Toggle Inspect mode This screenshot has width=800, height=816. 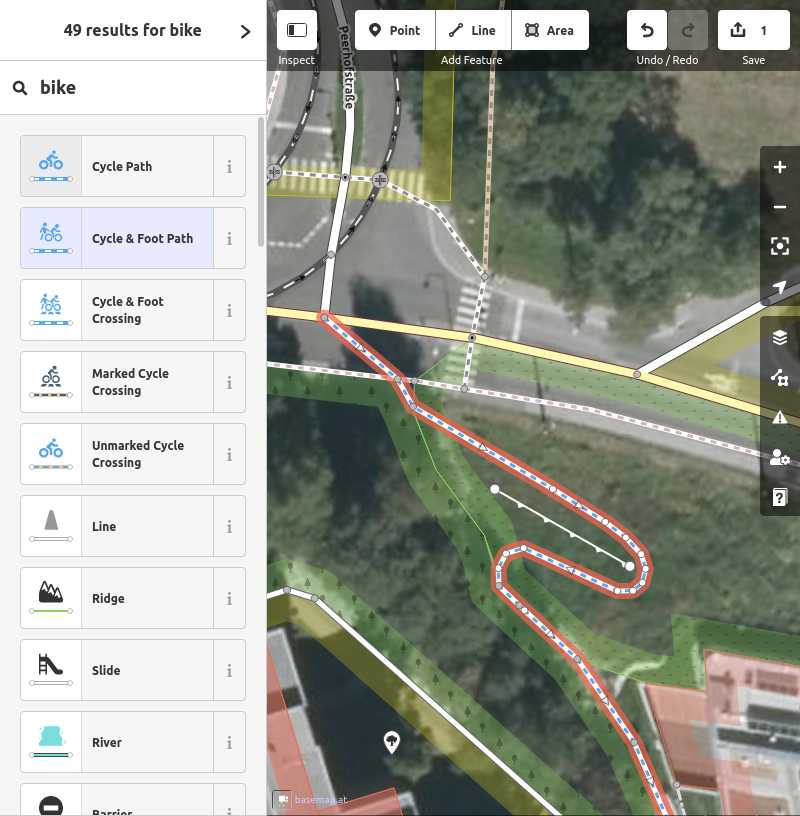[x=296, y=30]
